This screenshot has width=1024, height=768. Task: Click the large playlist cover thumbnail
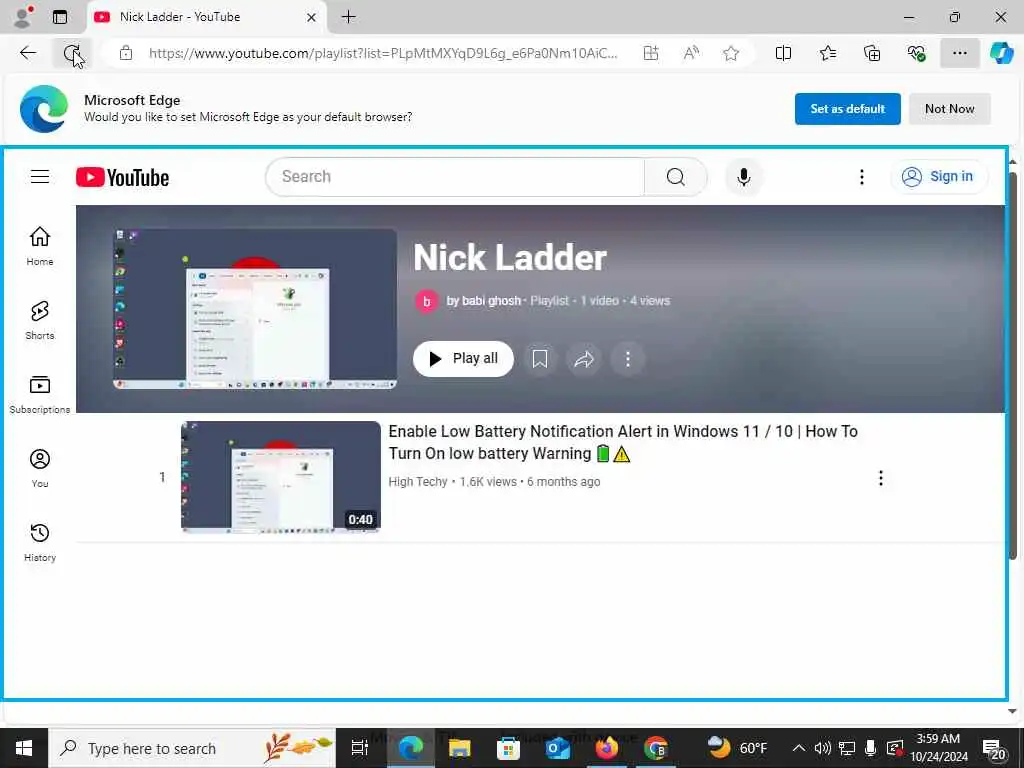(x=255, y=309)
